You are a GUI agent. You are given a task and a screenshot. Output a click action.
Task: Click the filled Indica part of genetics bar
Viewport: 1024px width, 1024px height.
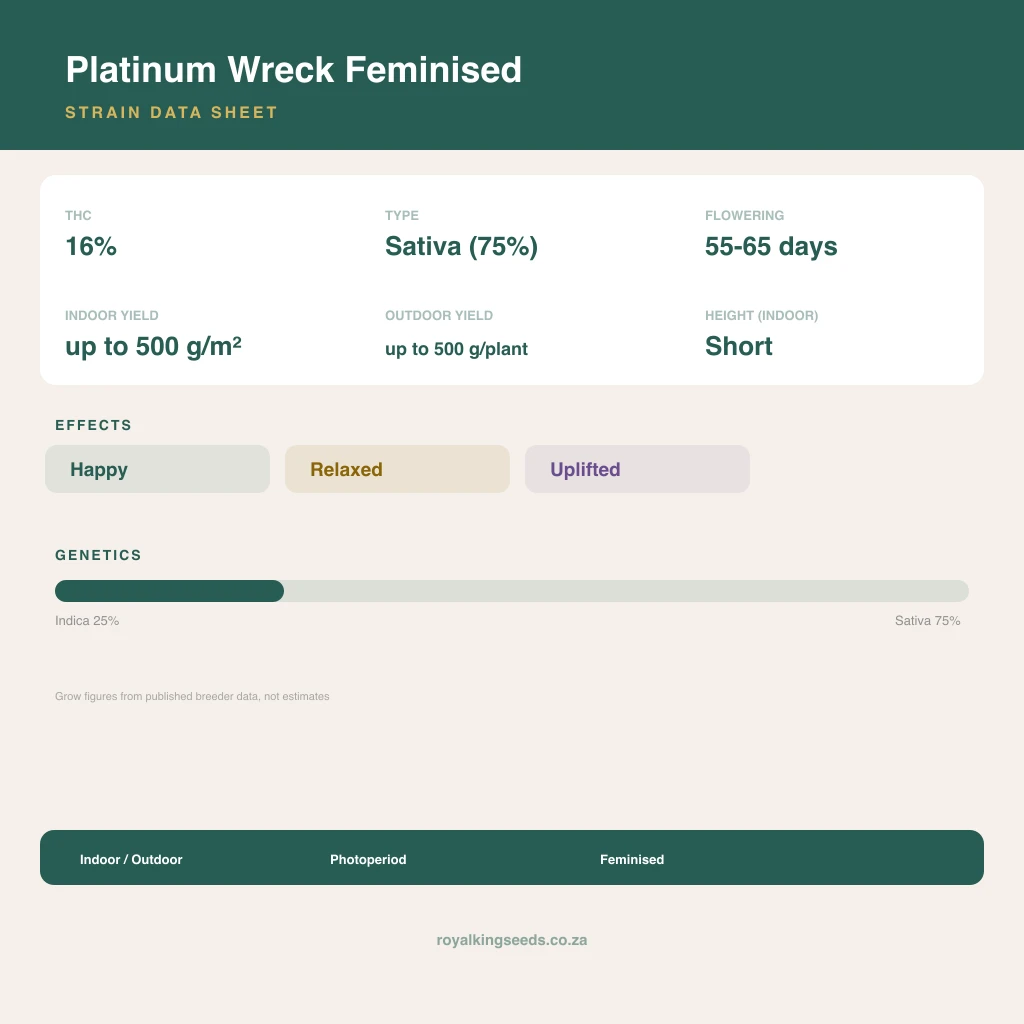click(169, 591)
